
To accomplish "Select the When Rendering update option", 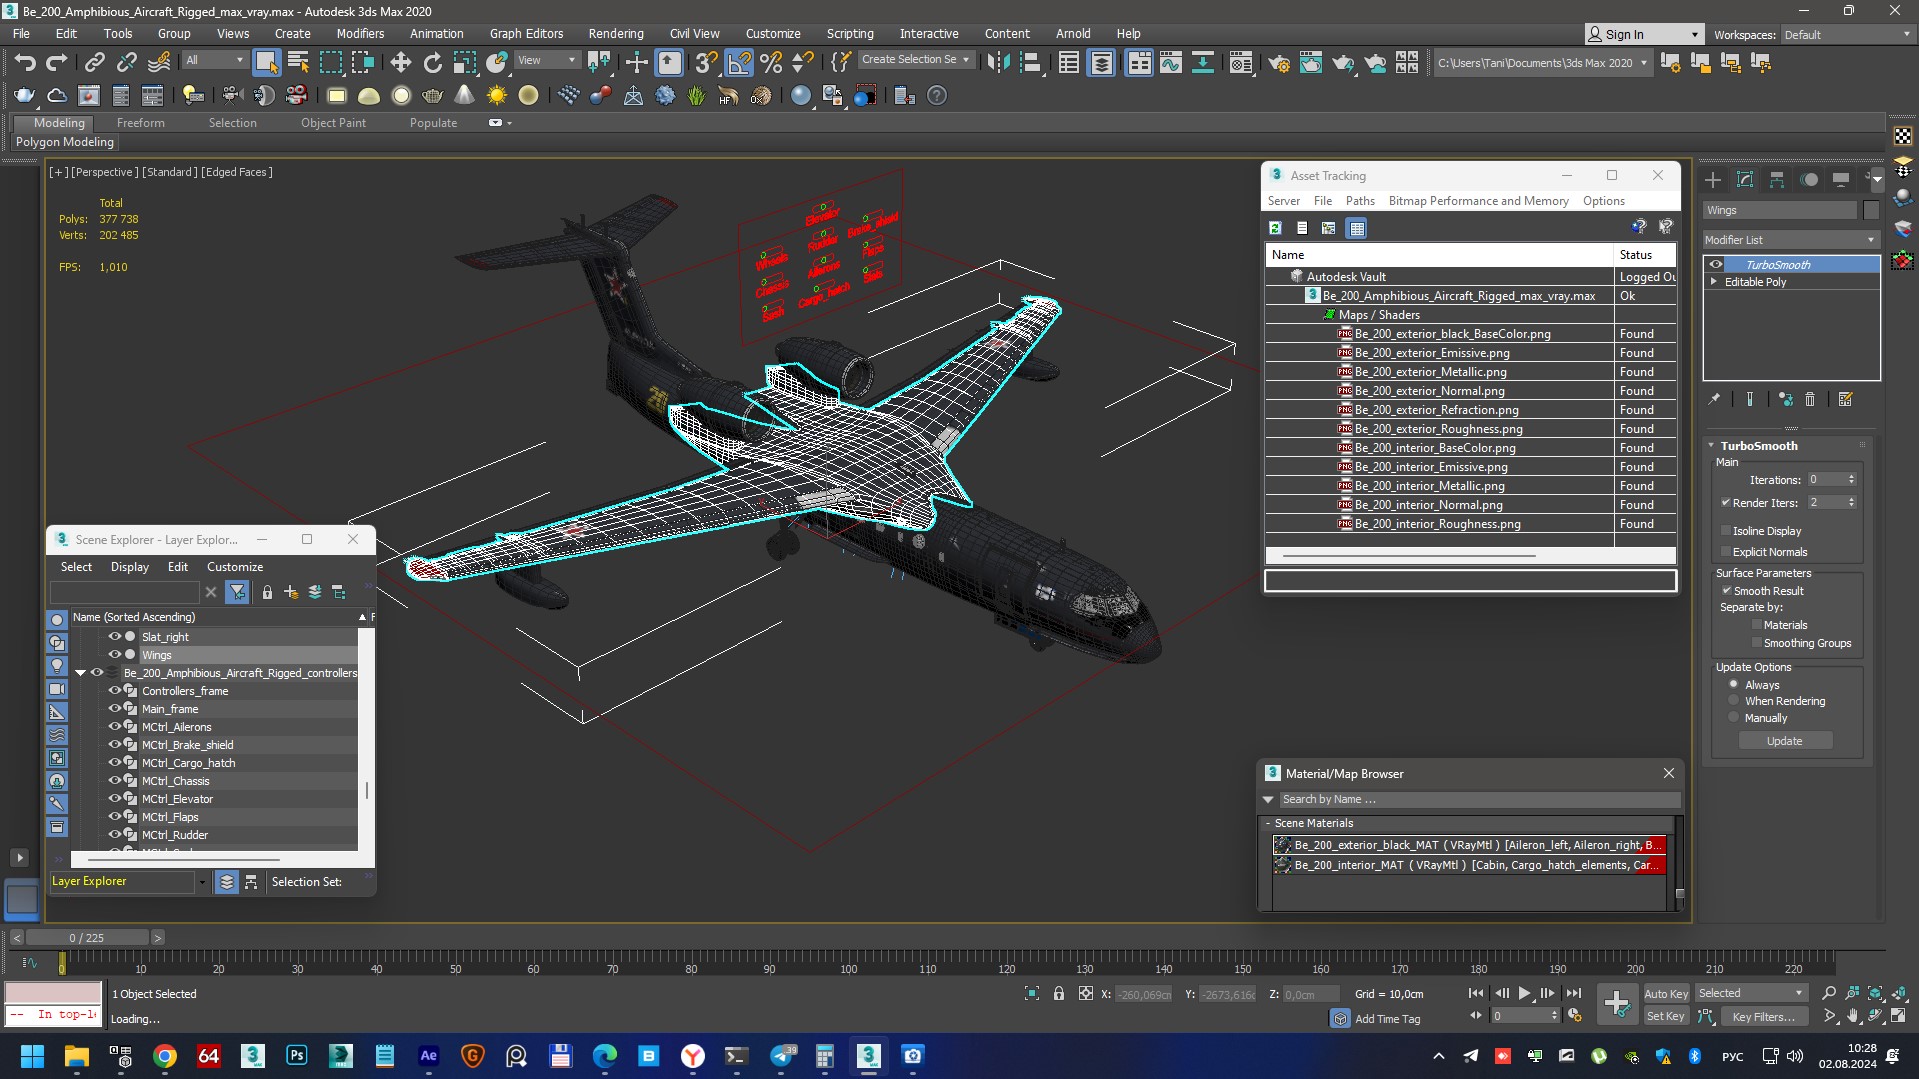I will [1734, 701].
